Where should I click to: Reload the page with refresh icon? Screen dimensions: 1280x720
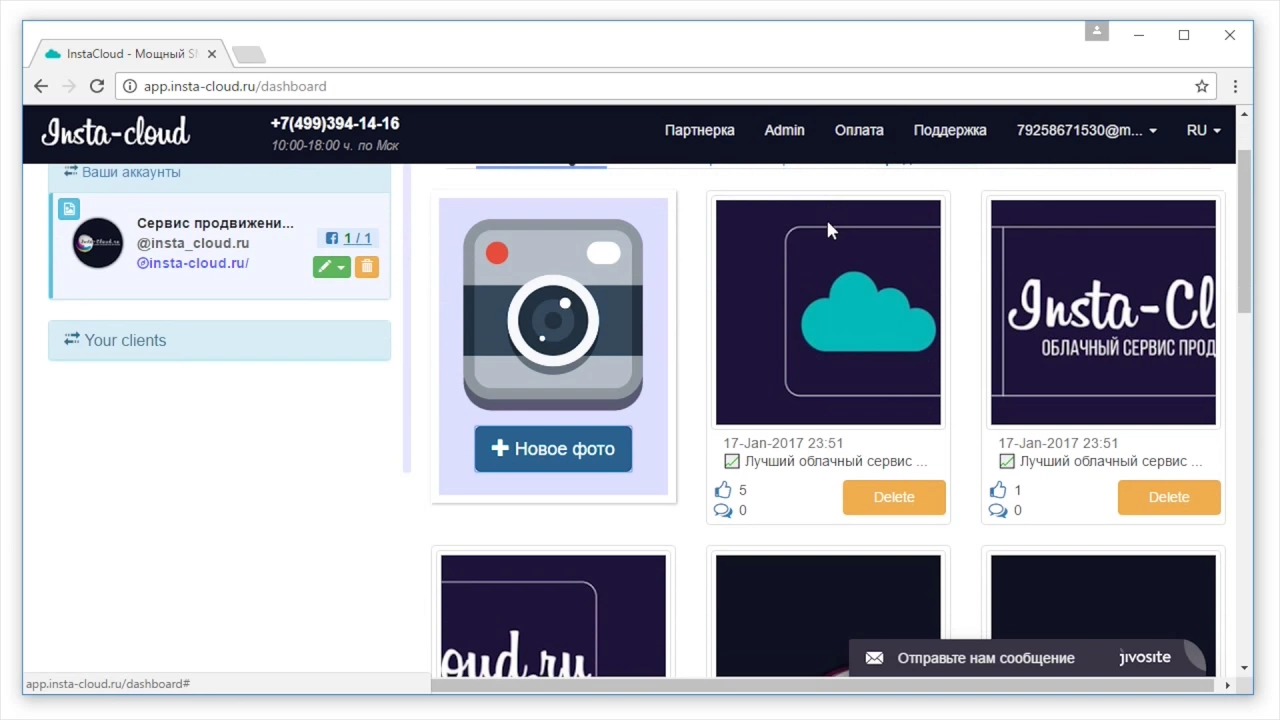(97, 86)
